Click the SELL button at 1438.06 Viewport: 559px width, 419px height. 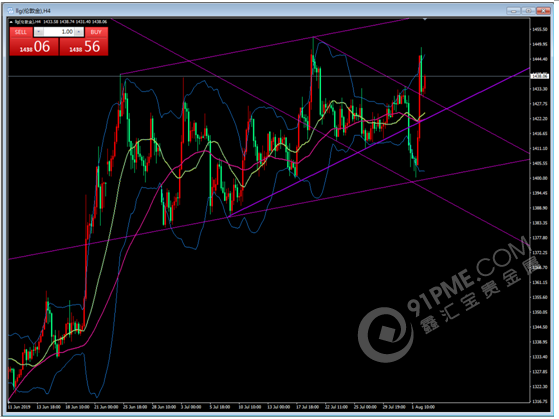34,47
